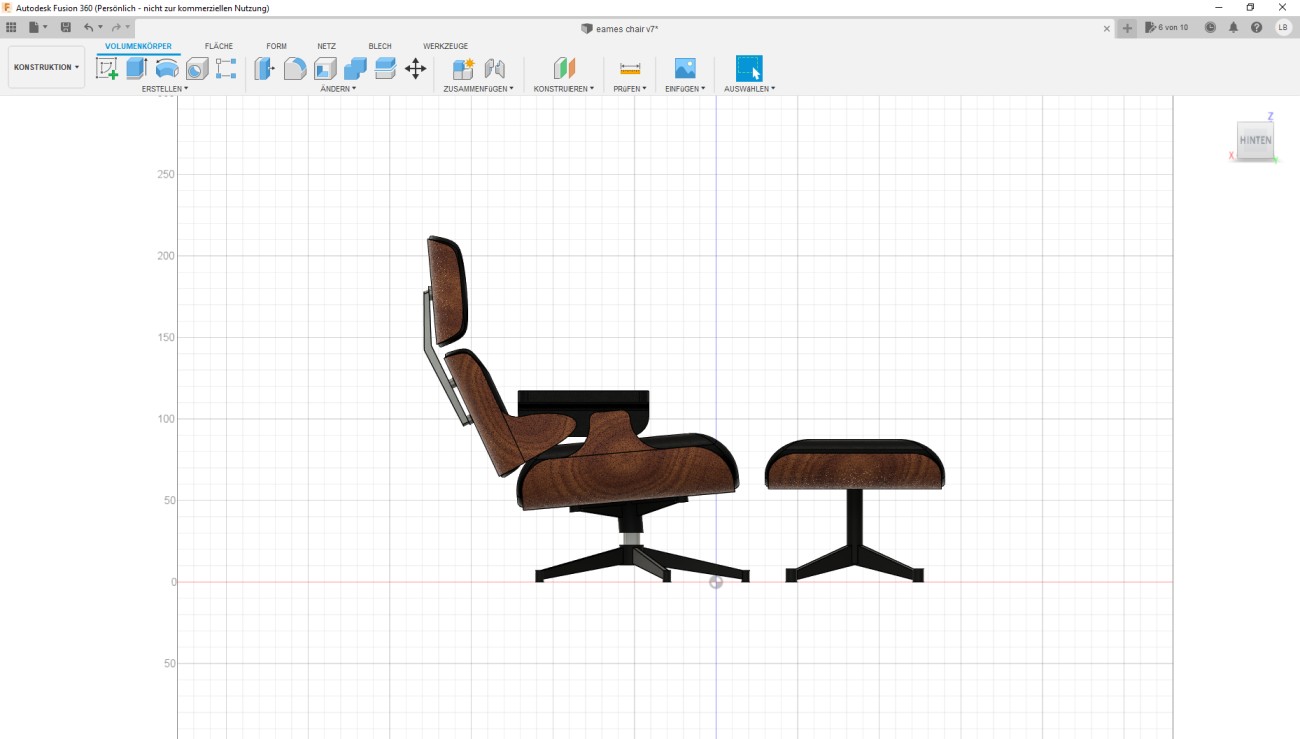Switch to the VOLUMENKÖRPER tab
The width and height of the screenshot is (1300, 739).
point(138,46)
